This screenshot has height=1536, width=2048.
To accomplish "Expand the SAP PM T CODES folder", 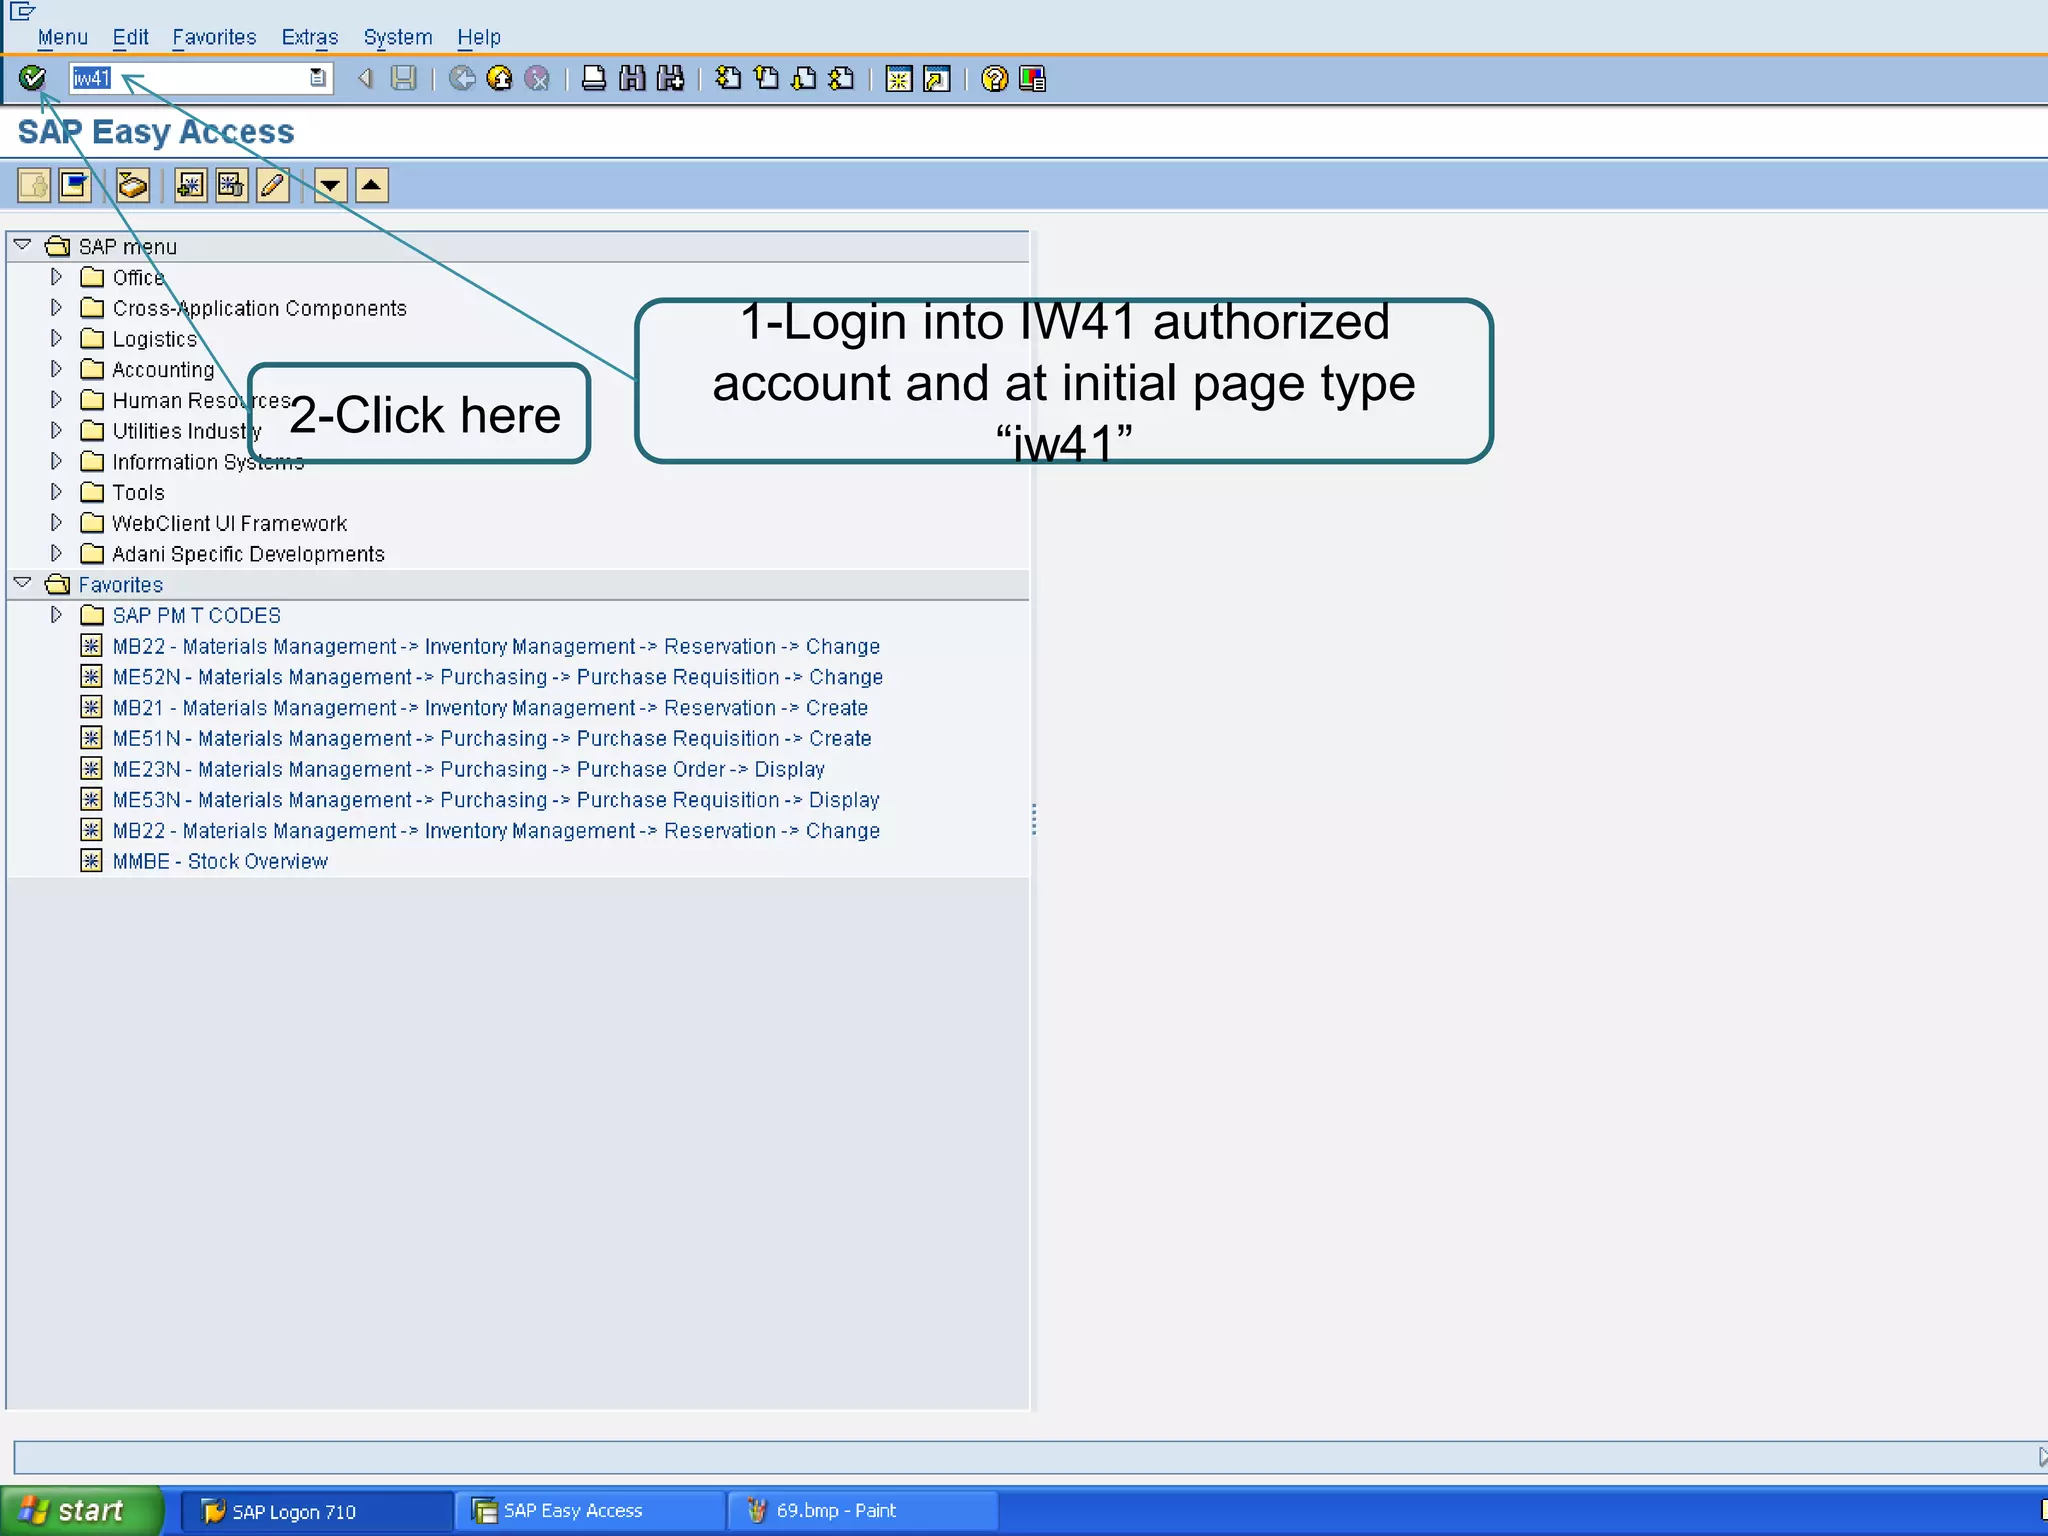I will 56,614.
